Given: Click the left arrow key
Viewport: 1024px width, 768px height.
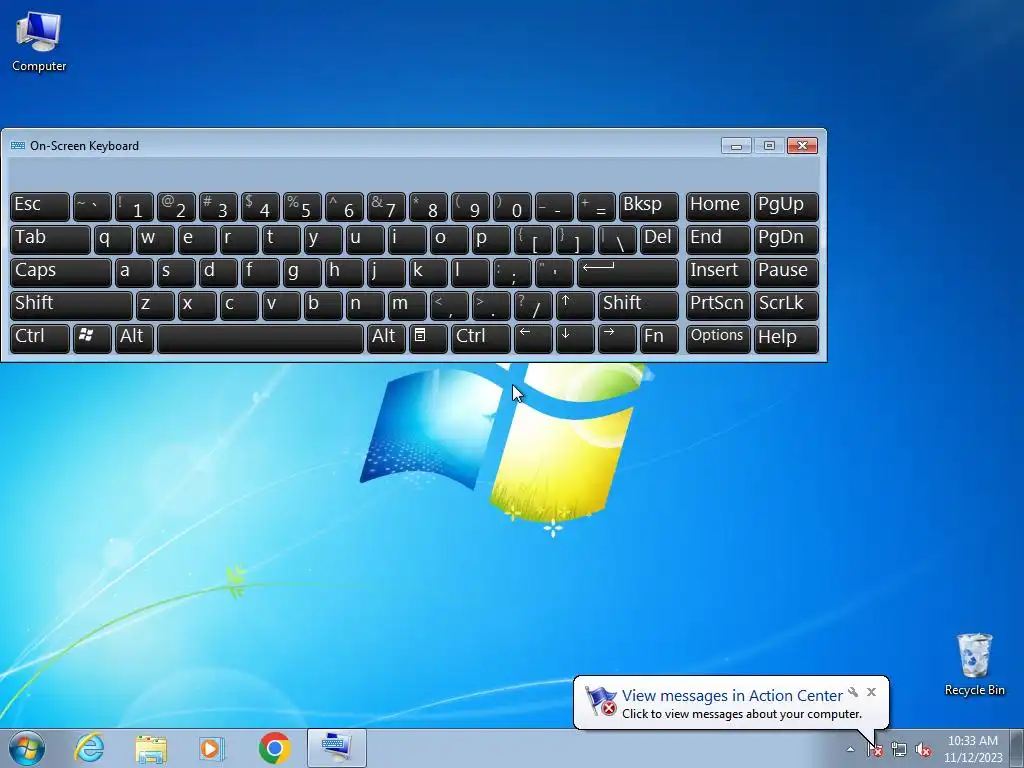Looking at the screenshot, I should [533, 338].
